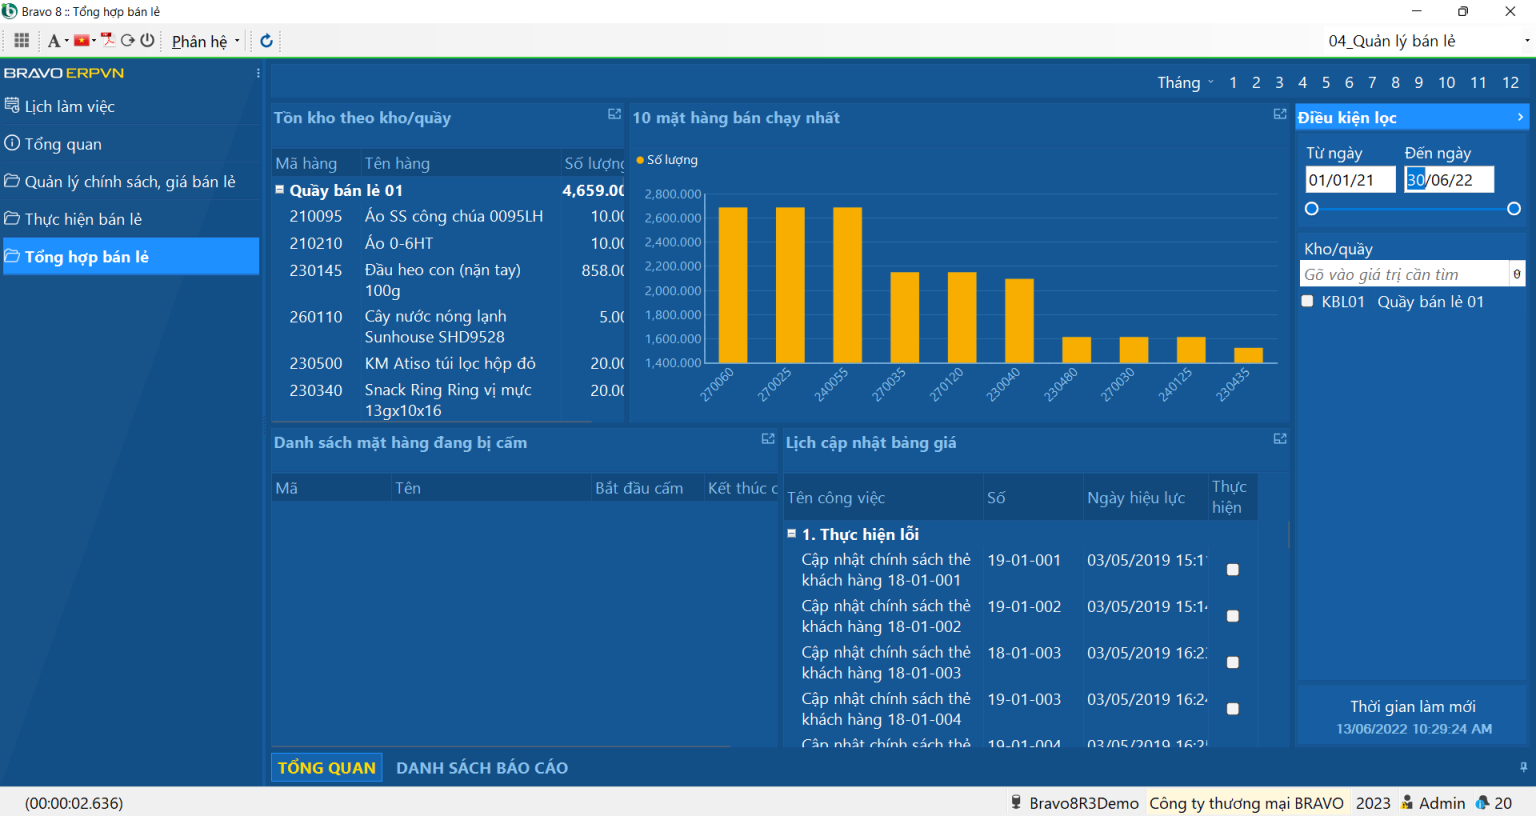Collapse the 1. Thực hiện lỗi group

pos(791,534)
